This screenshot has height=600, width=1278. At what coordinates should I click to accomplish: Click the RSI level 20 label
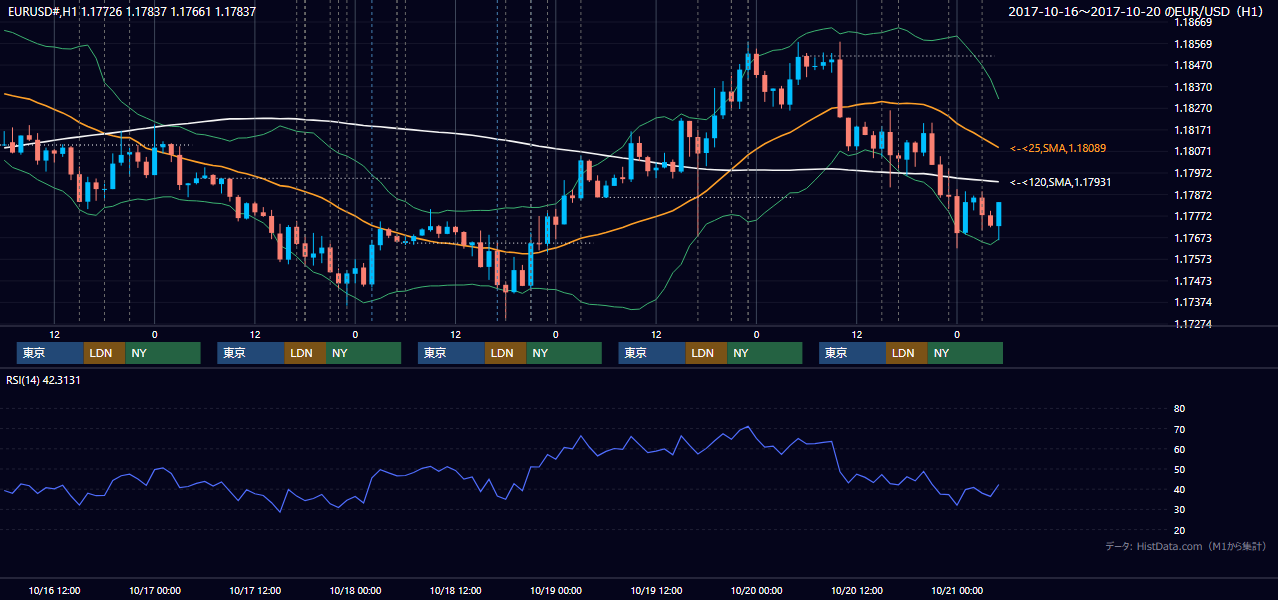(1179, 531)
